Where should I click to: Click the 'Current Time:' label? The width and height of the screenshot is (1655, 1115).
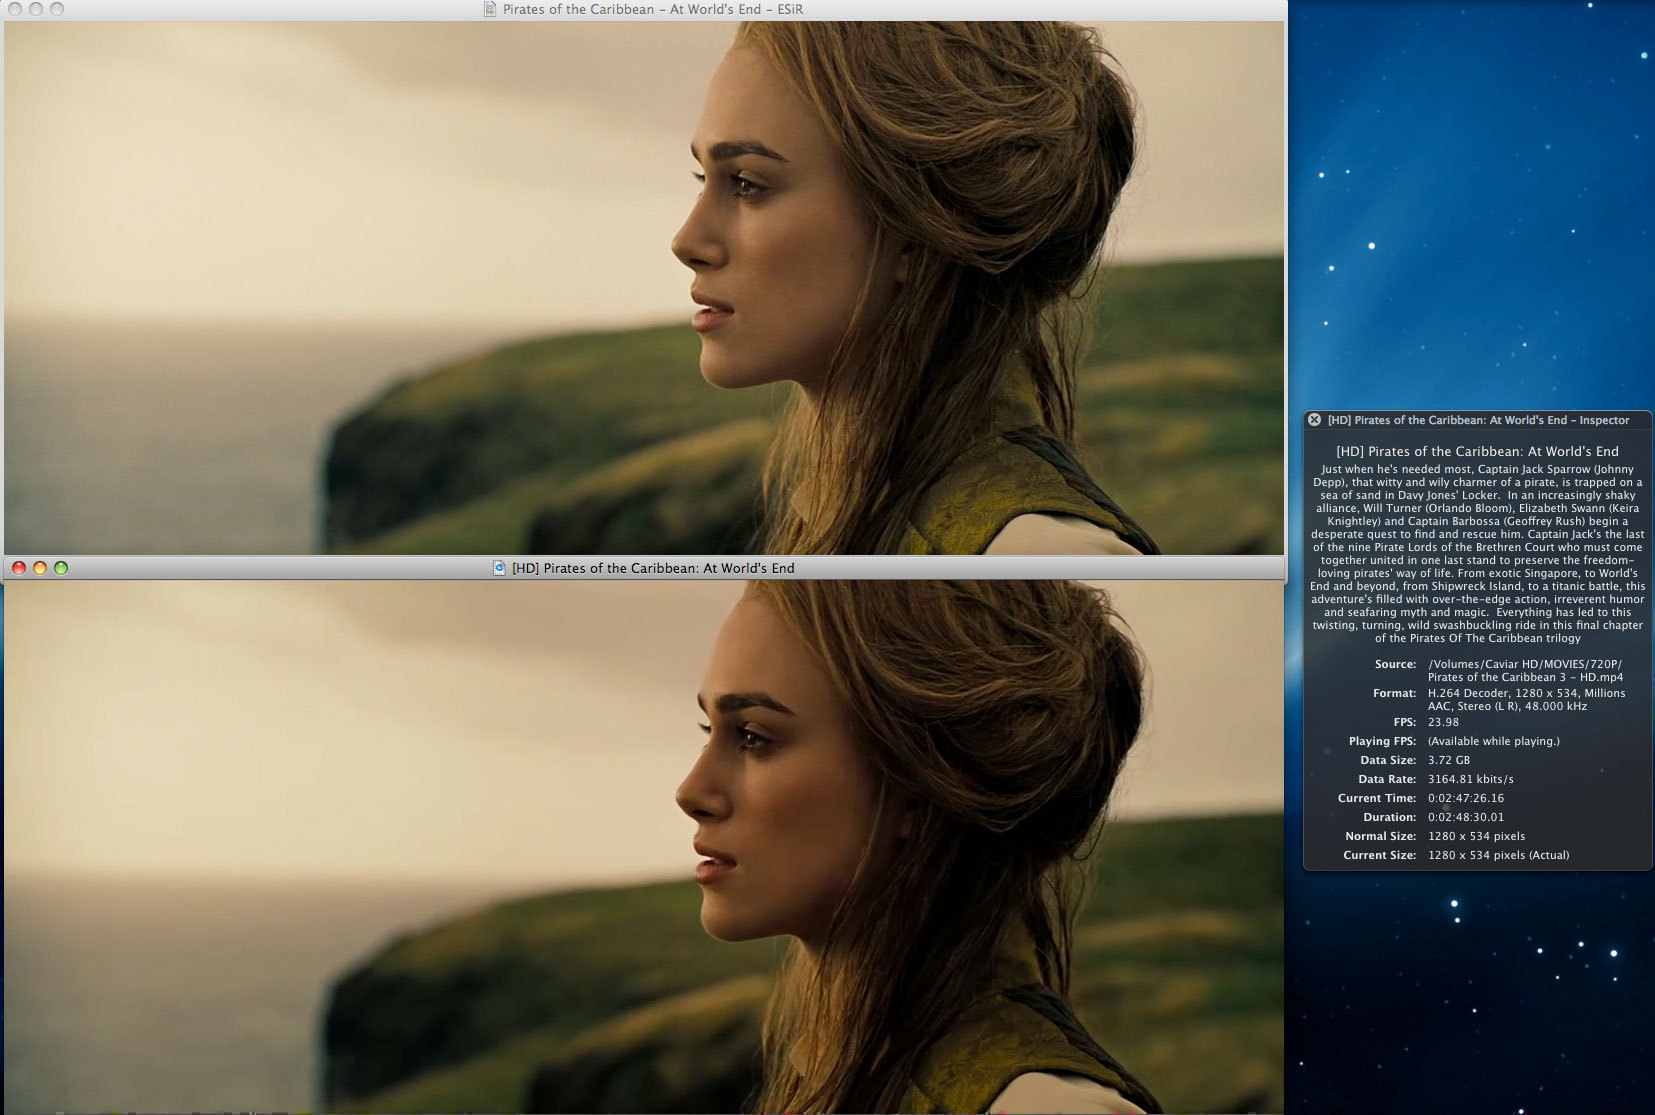[x=1377, y=798]
